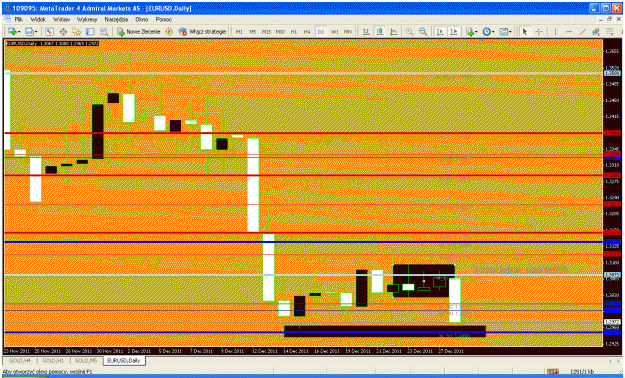The height and width of the screenshot is (378, 625).
Task: Open the Pomoc menu
Action: tap(163, 19)
